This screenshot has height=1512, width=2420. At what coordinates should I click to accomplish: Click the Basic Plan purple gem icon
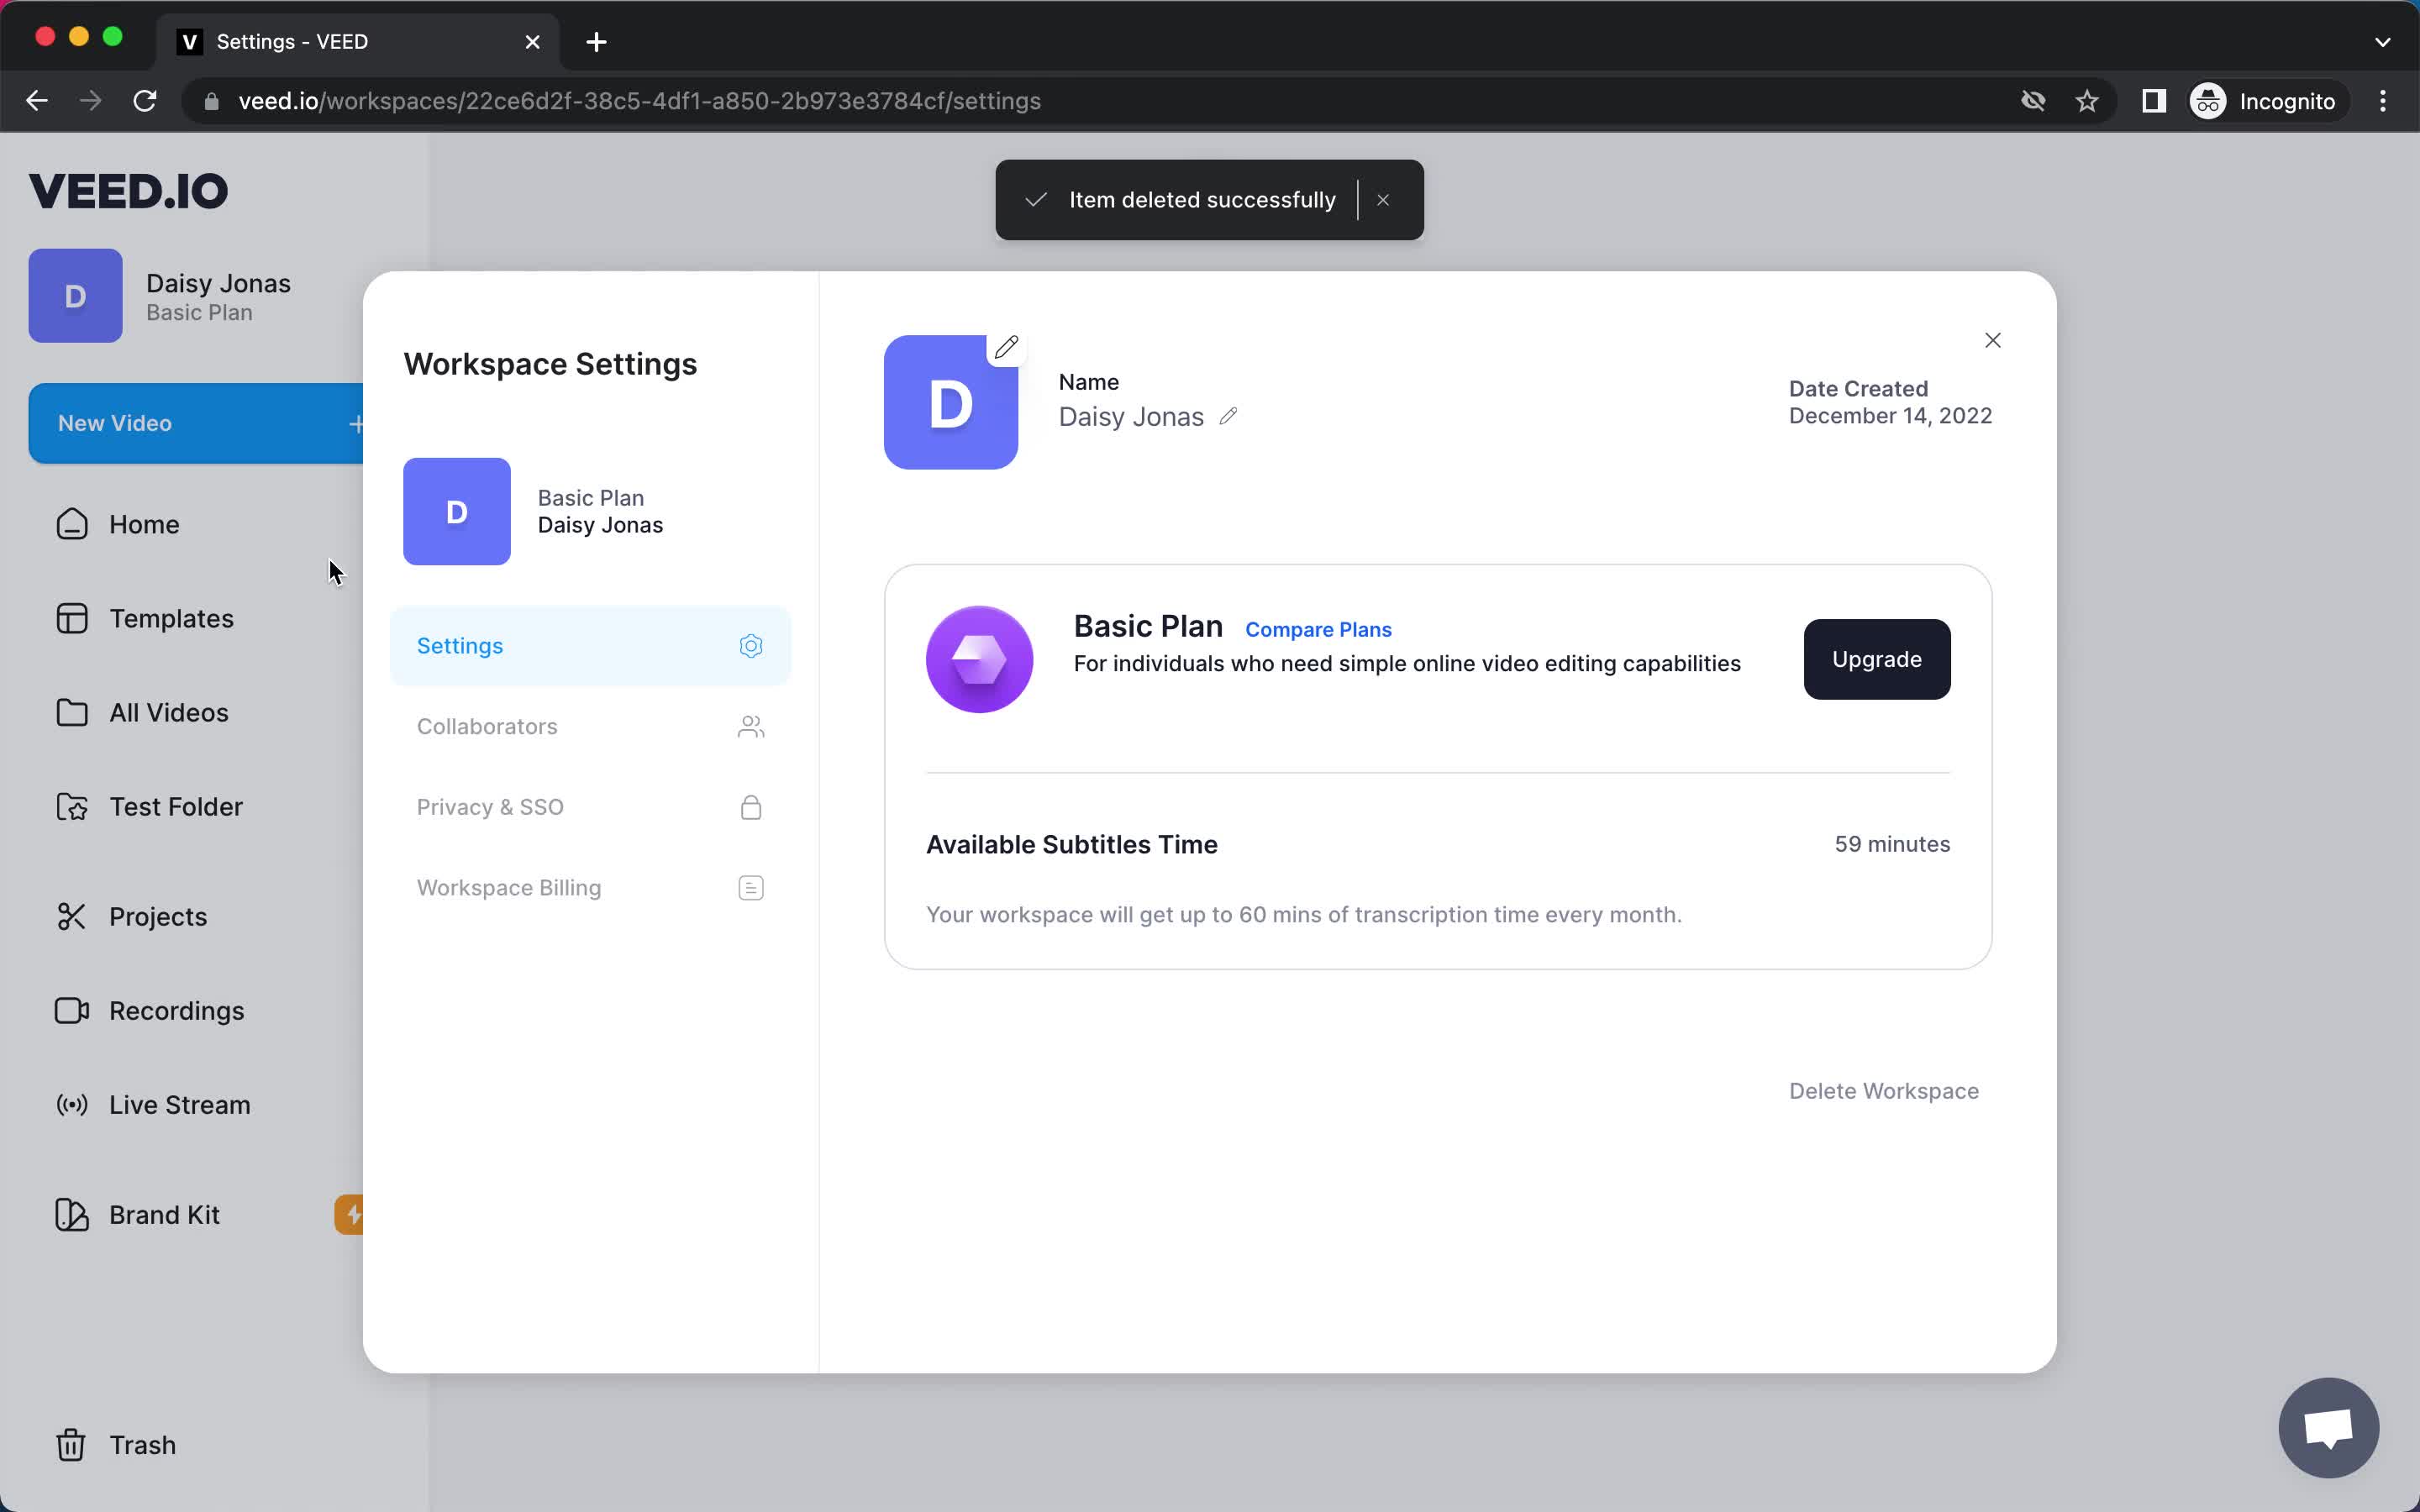pos(979,659)
